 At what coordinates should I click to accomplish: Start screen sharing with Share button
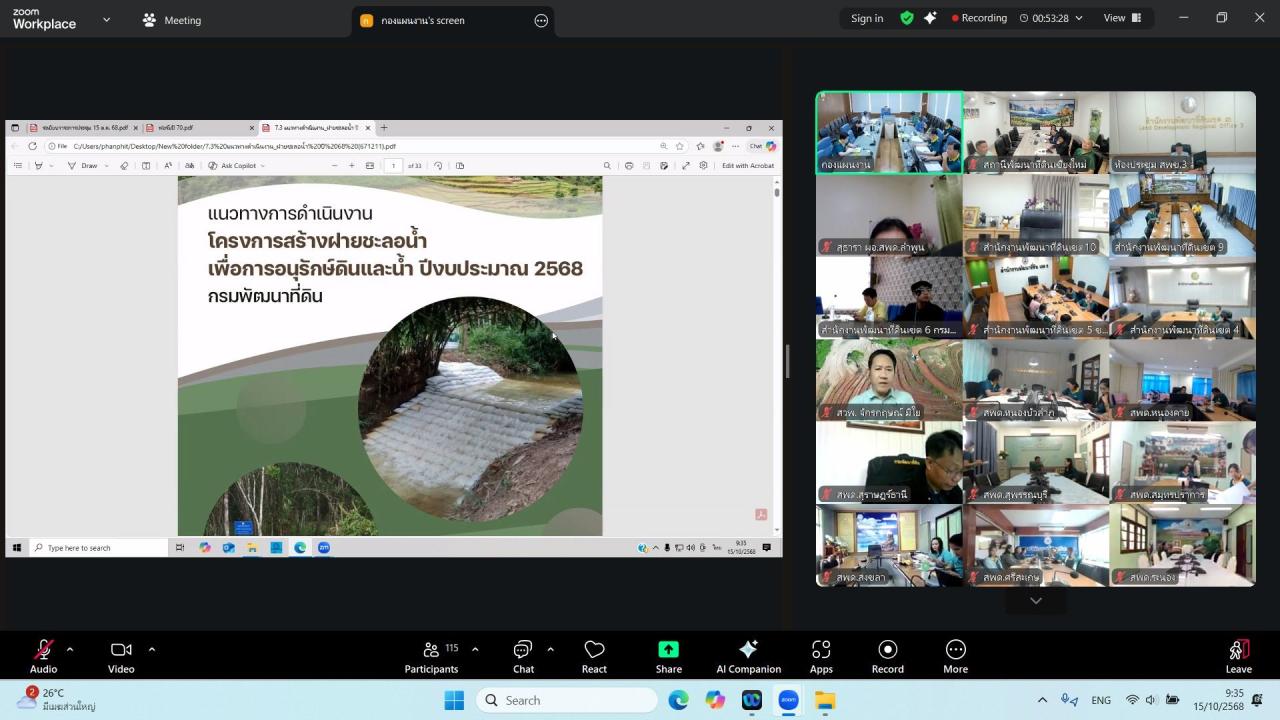pyautogui.click(x=669, y=656)
